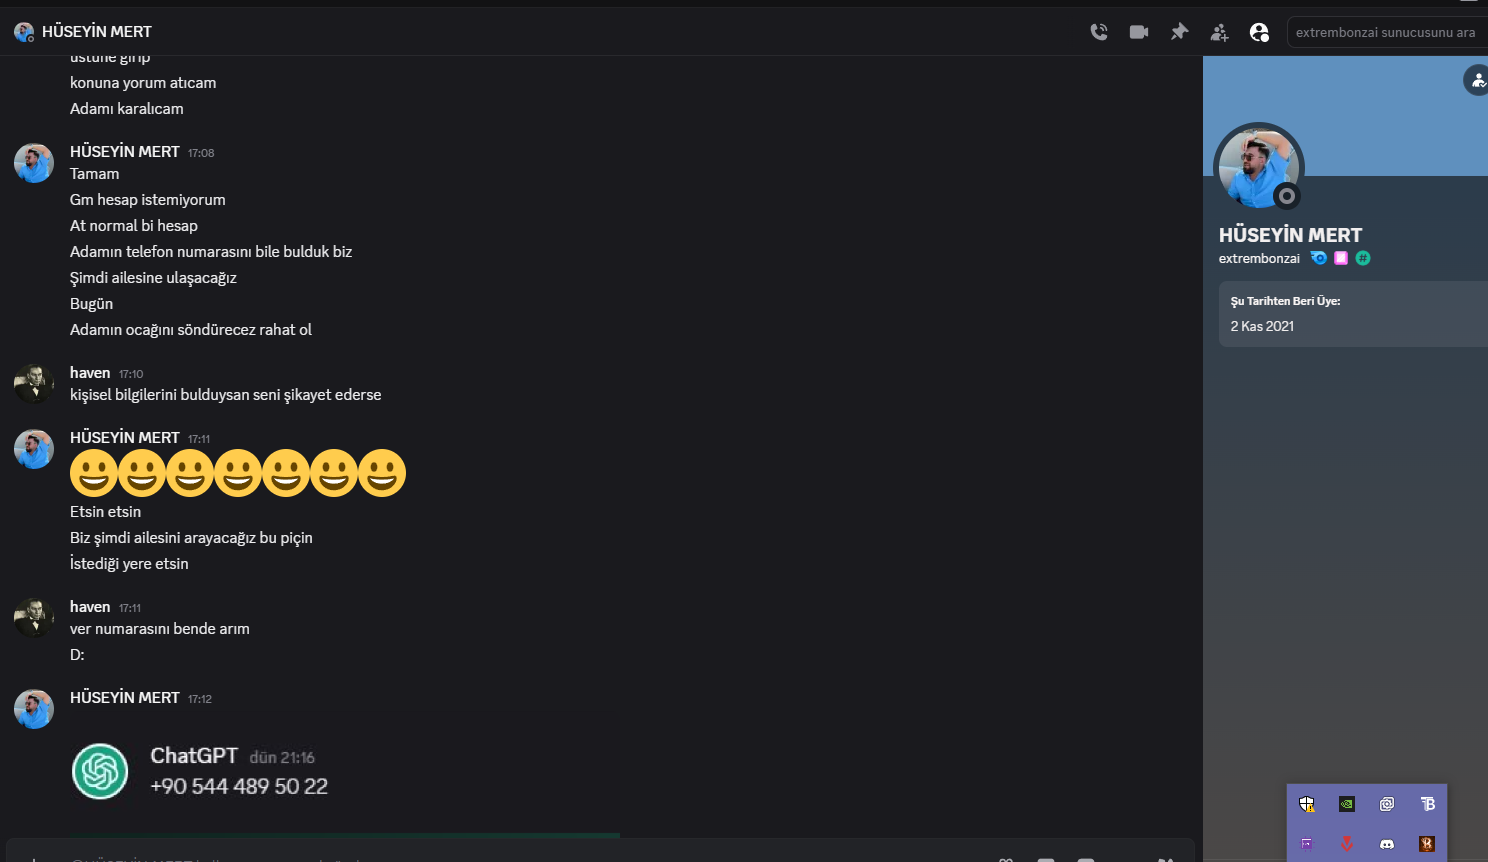
Task: Open pinned messages panel
Action: [x=1179, y=32]
